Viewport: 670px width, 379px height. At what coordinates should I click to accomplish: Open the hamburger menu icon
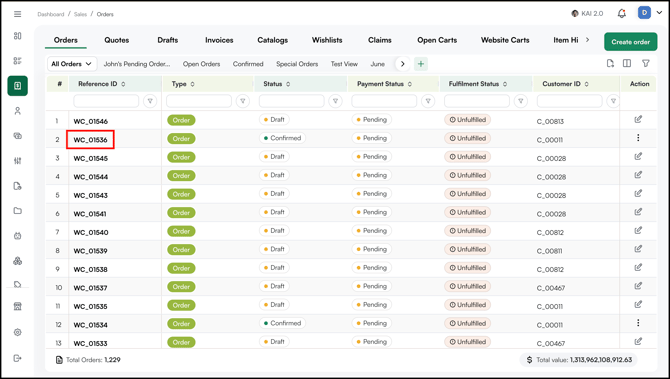tap(18, 14)
